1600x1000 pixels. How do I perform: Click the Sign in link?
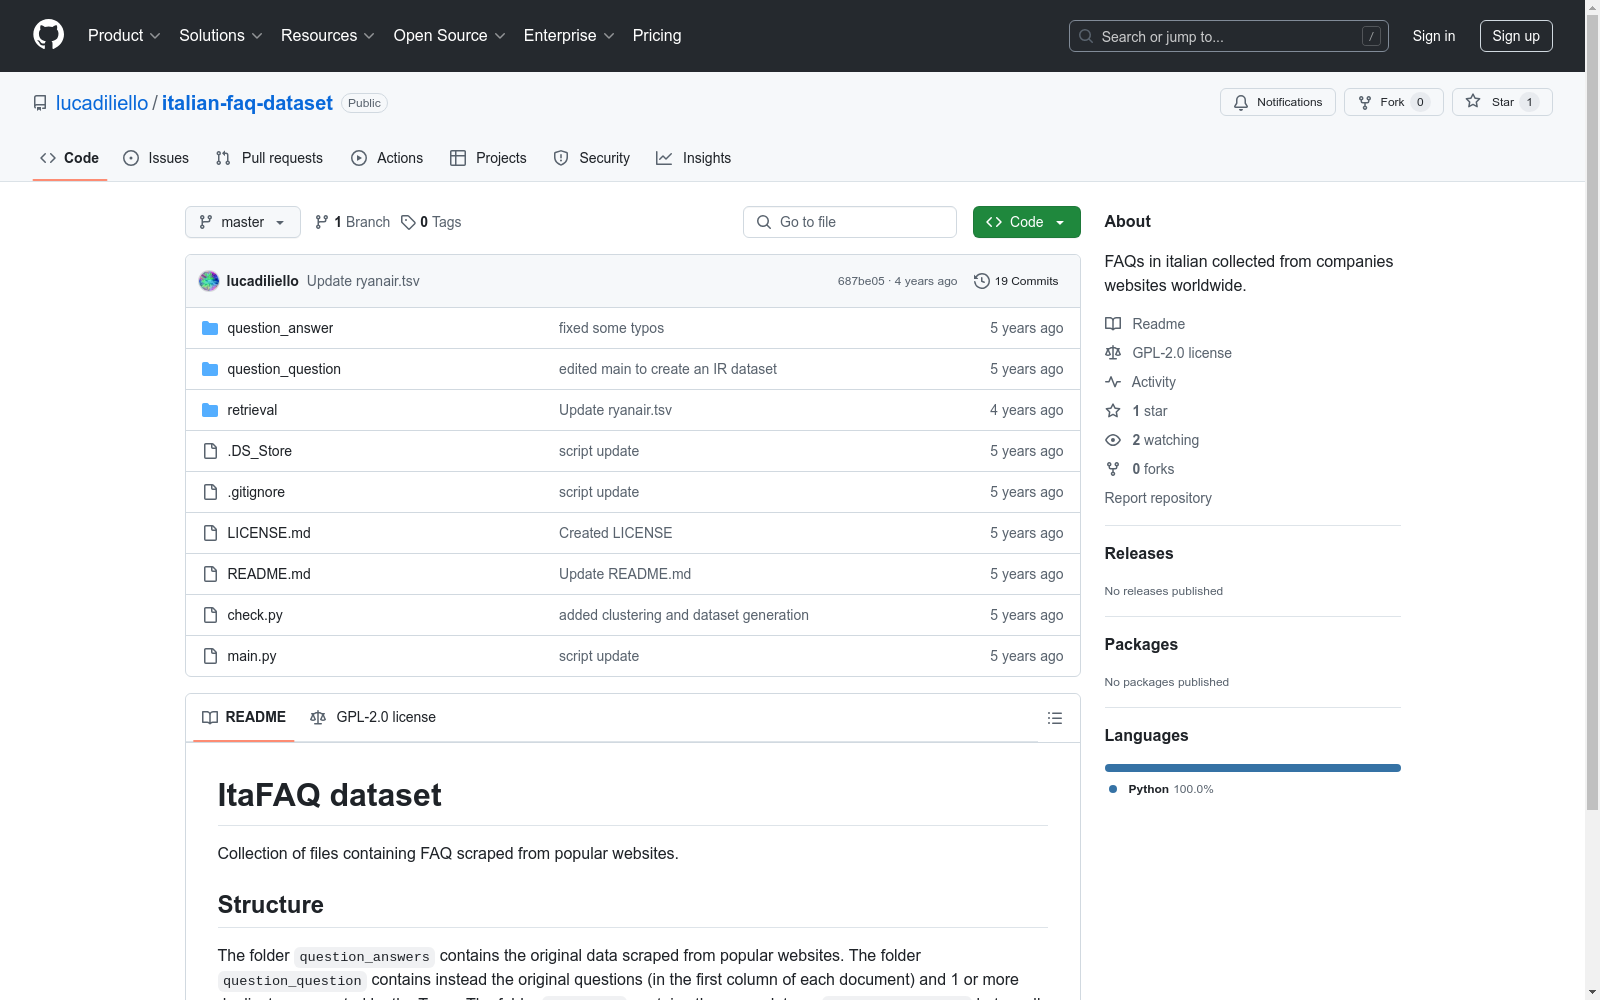(x=1434, y=36)
